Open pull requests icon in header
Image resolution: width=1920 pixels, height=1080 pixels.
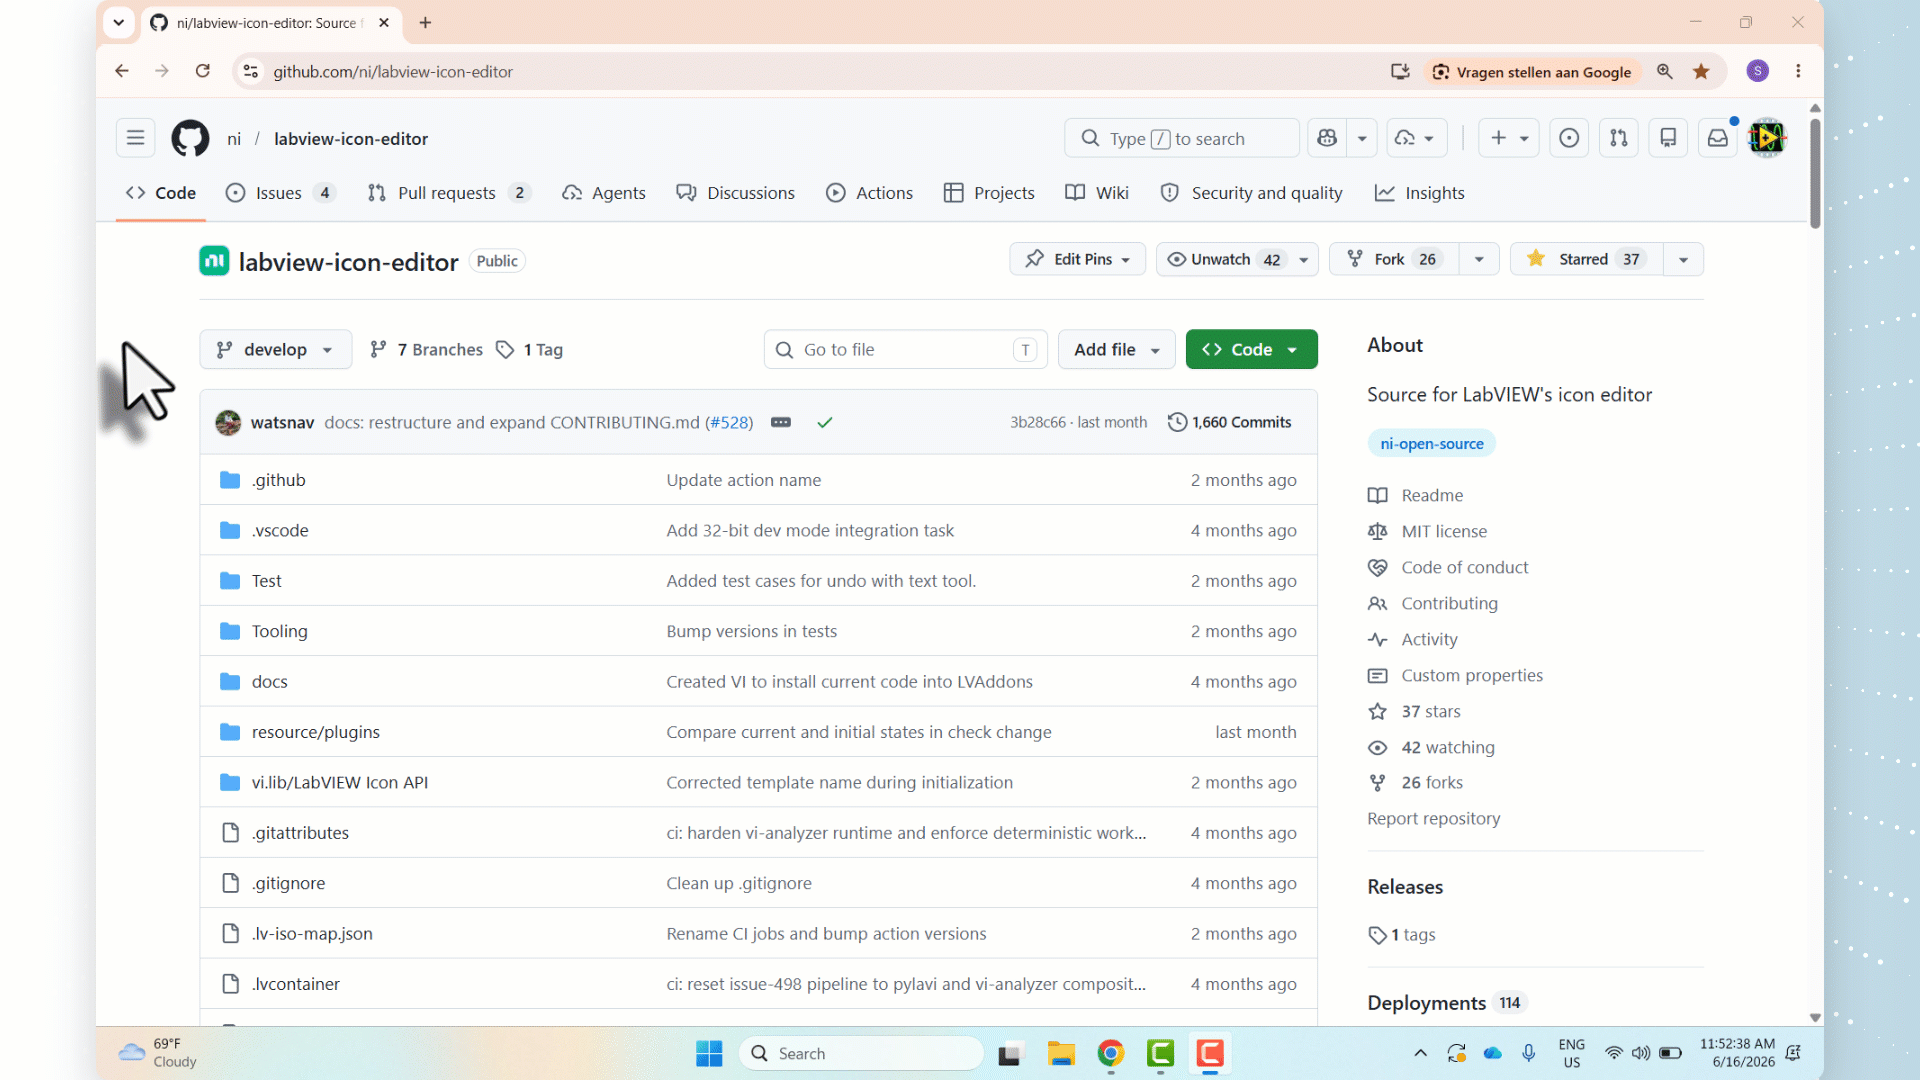(1618, 138)
